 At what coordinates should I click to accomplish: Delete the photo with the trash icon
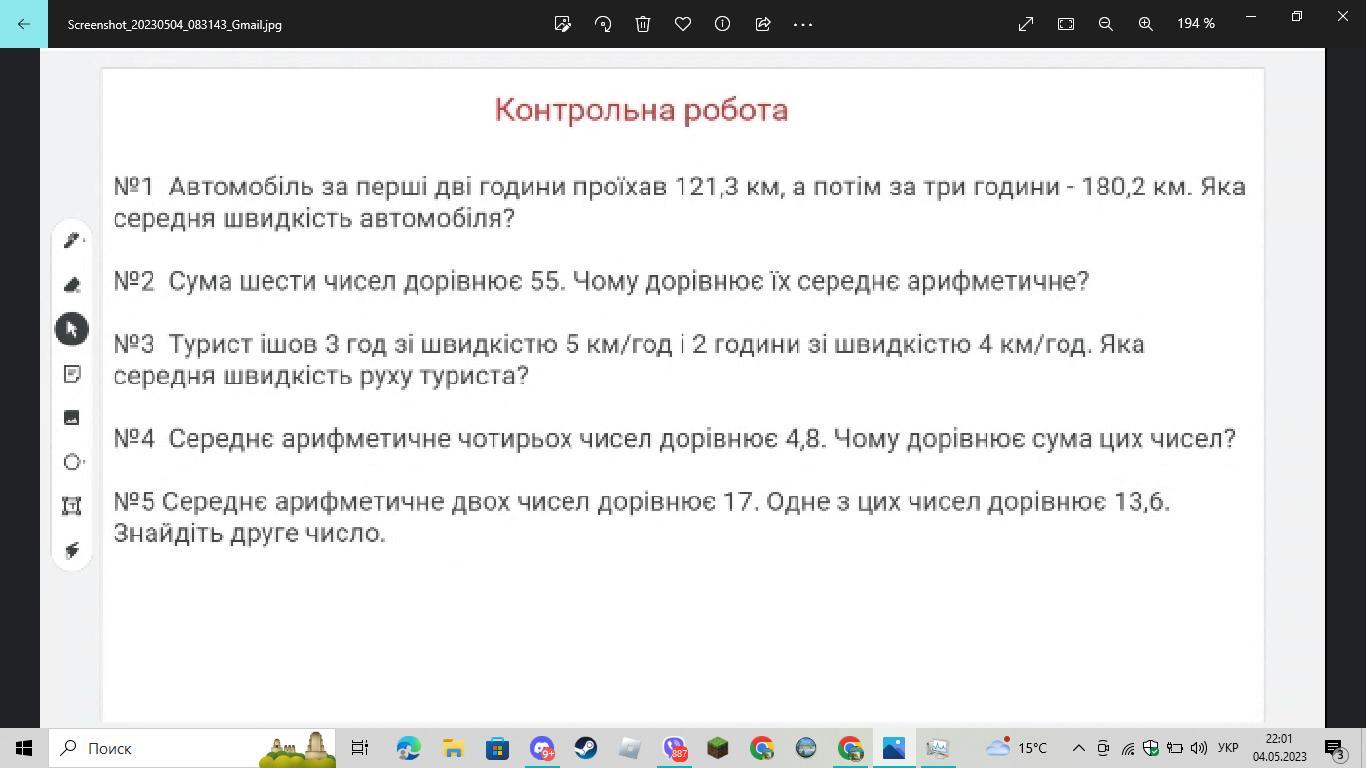[x=643, y=24]
